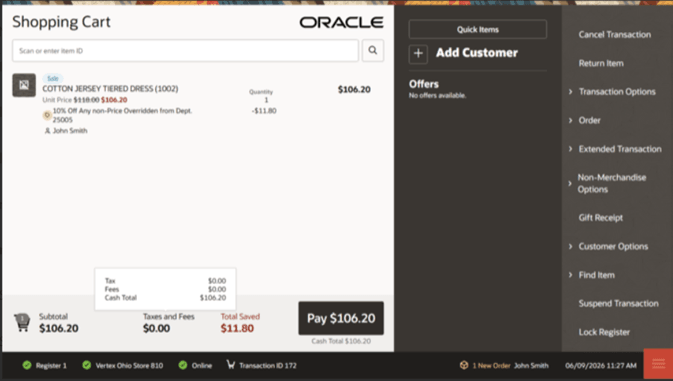Click the Register 1 status text
The image size is (673, 381).
click(51, 366)
